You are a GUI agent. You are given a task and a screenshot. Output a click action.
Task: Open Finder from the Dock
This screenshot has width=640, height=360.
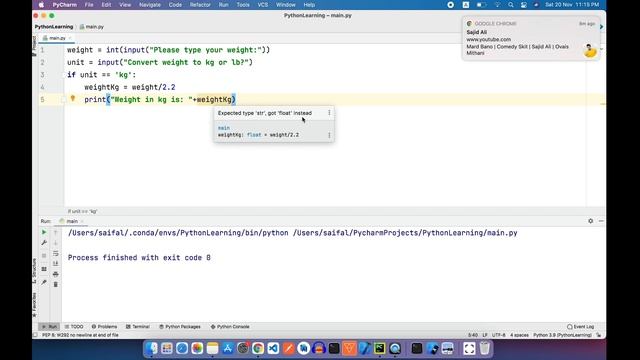tap(151, 348)
